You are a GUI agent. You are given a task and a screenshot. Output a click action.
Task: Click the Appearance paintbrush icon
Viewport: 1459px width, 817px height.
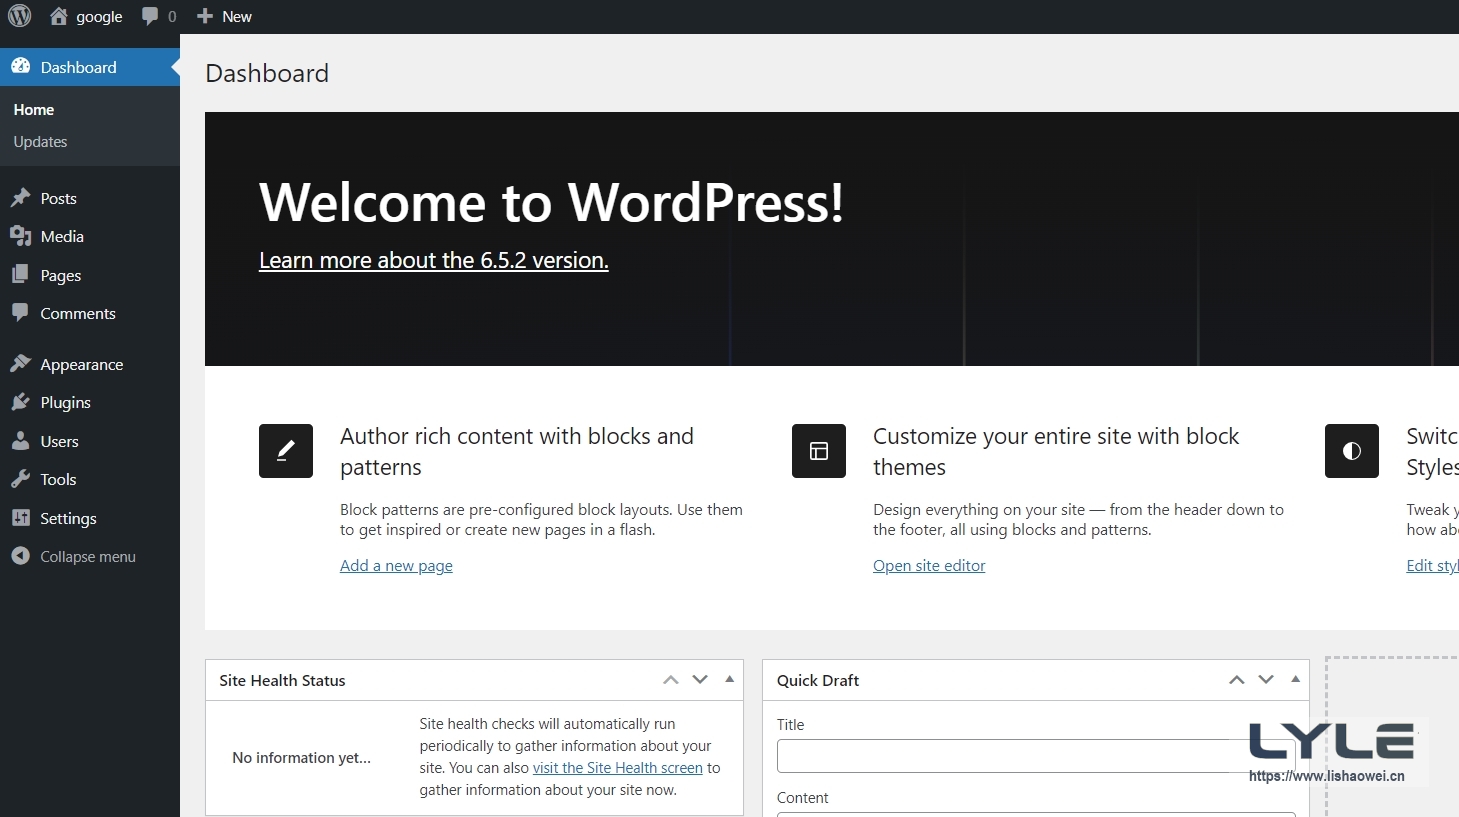click(21, 364)
